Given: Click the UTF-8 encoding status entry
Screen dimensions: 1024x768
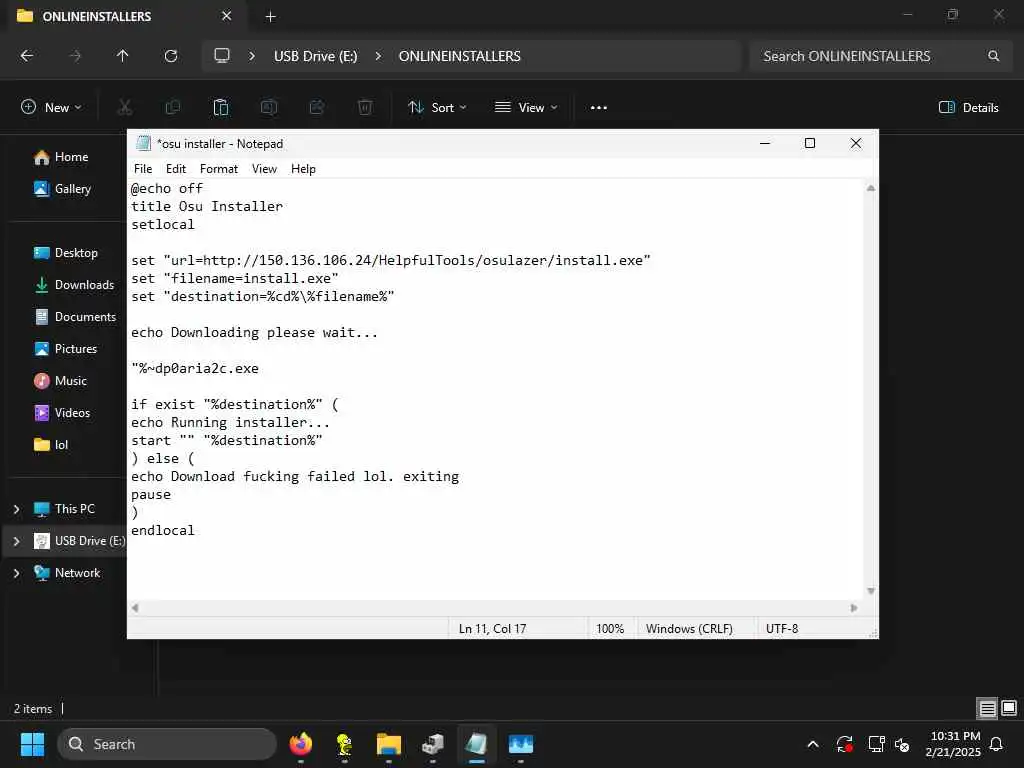Looking at the screenshot, I should (782, 629).
